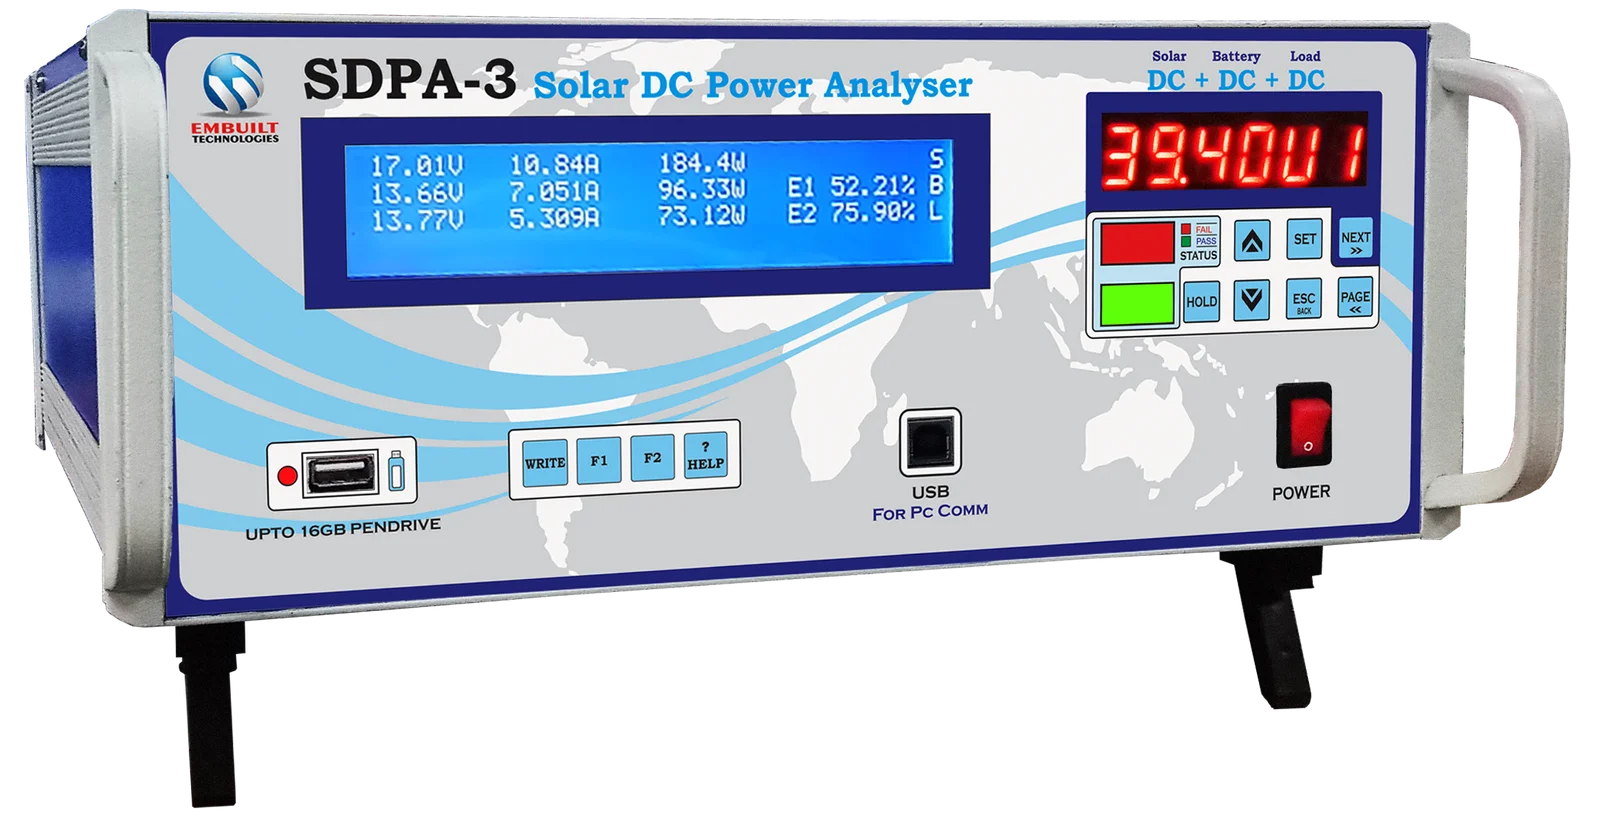The image size is (1600, 819).
Task: Click the load current reading 5.309A
Action: (554, 218)
